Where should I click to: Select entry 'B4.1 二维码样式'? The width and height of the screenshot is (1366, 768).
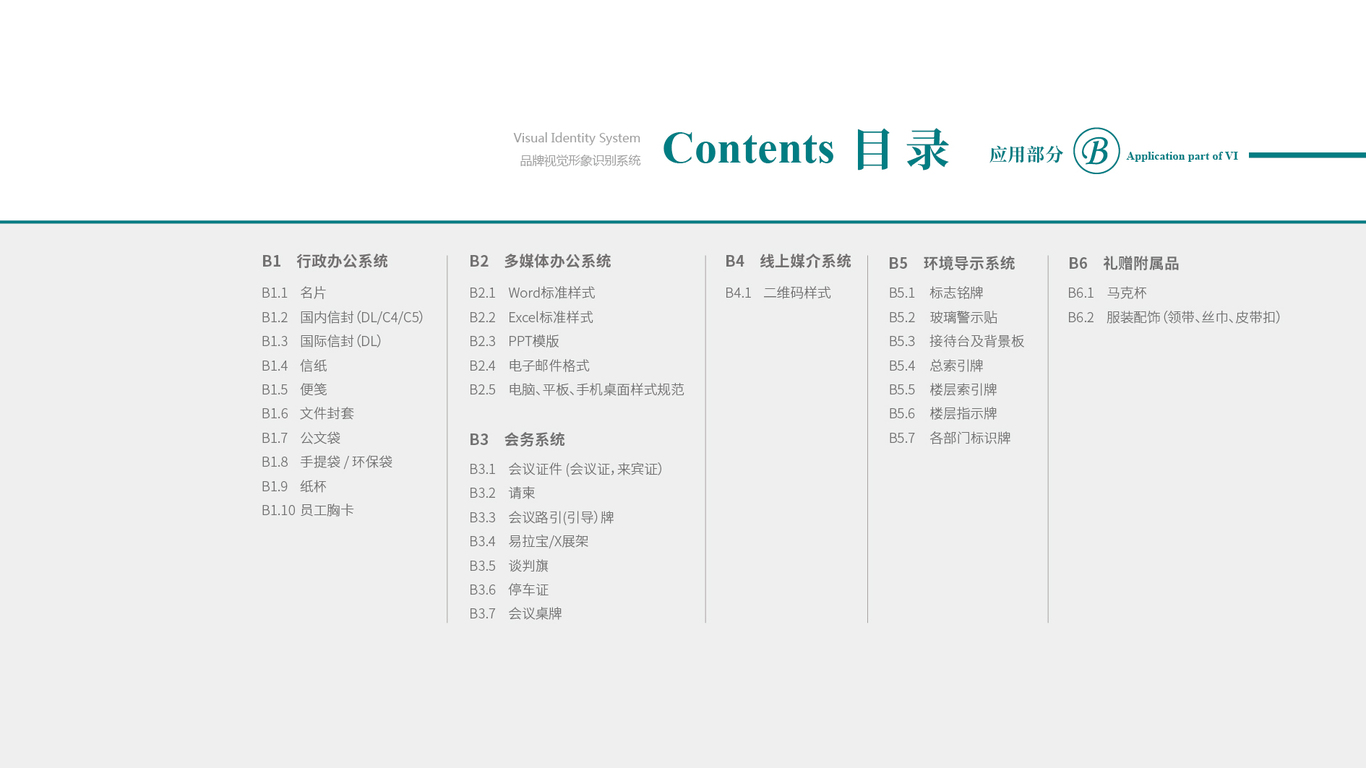pyautogui.click(x=778, y=293)
